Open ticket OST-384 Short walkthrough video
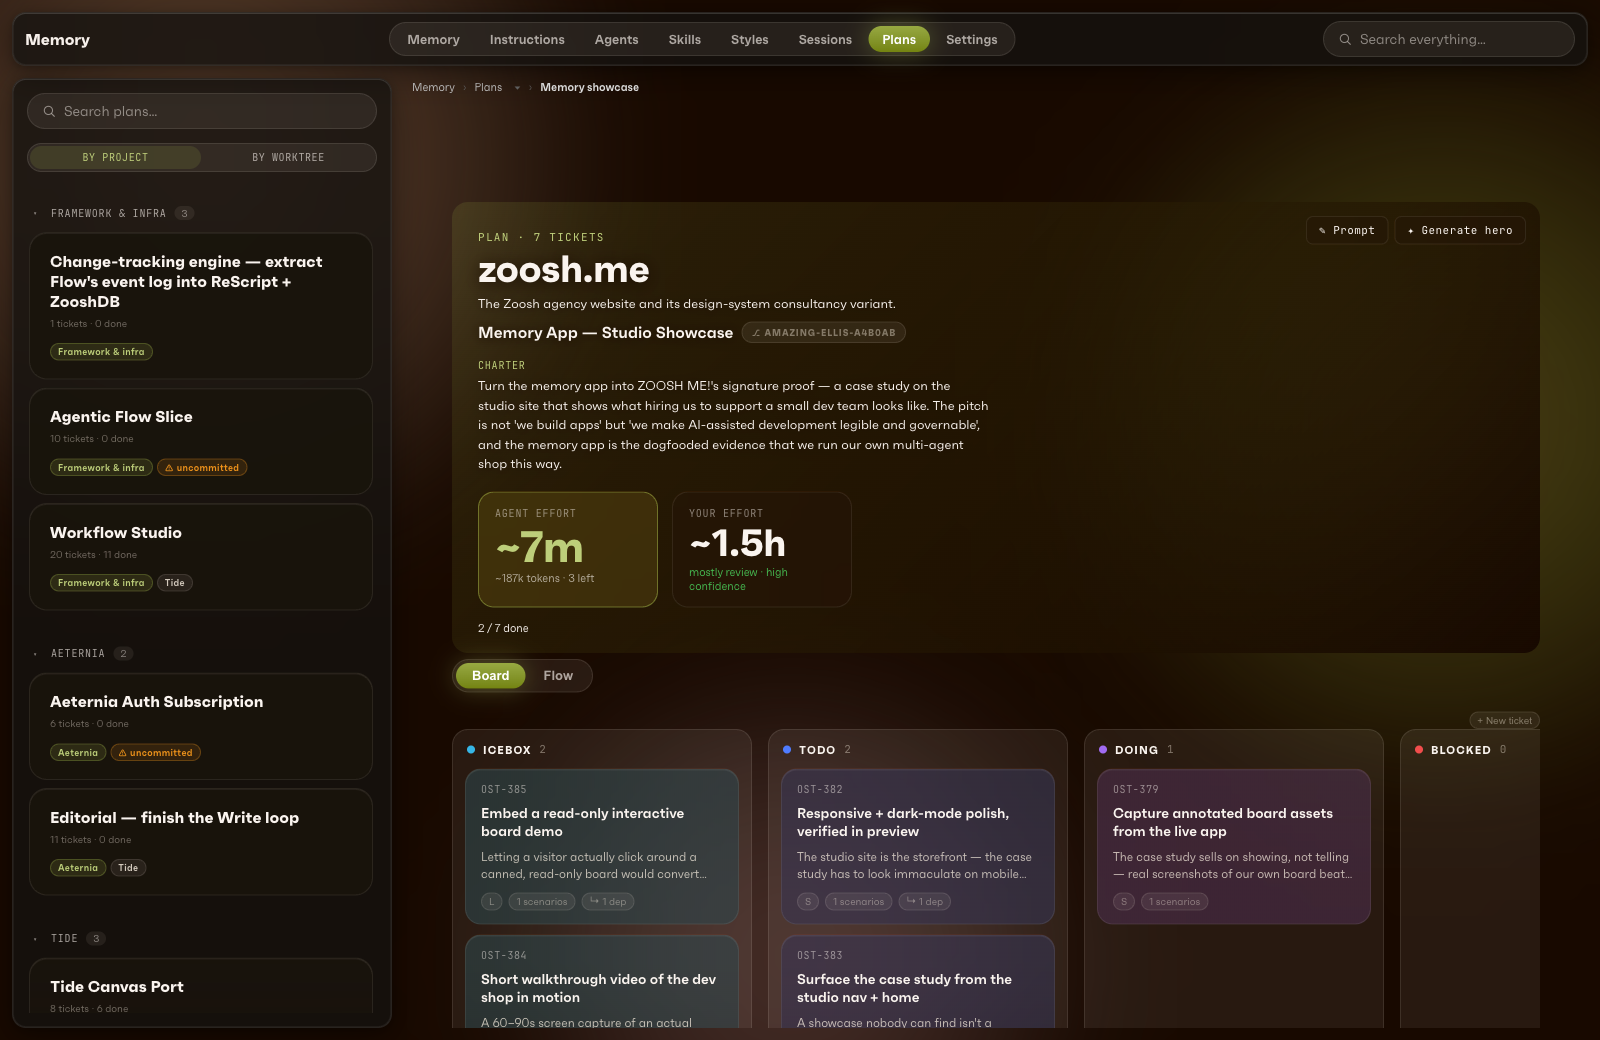The image size is (1600, 1040). pyautogui.click(x=602, y=982)
